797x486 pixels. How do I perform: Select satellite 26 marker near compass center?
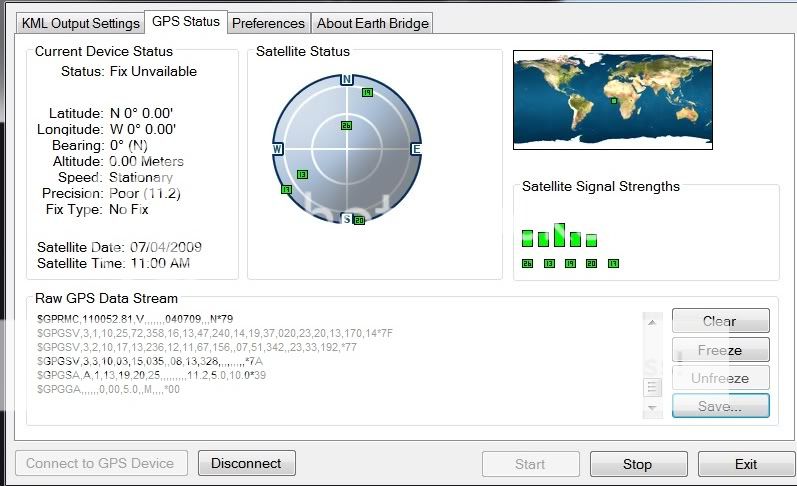pos(346,126)
